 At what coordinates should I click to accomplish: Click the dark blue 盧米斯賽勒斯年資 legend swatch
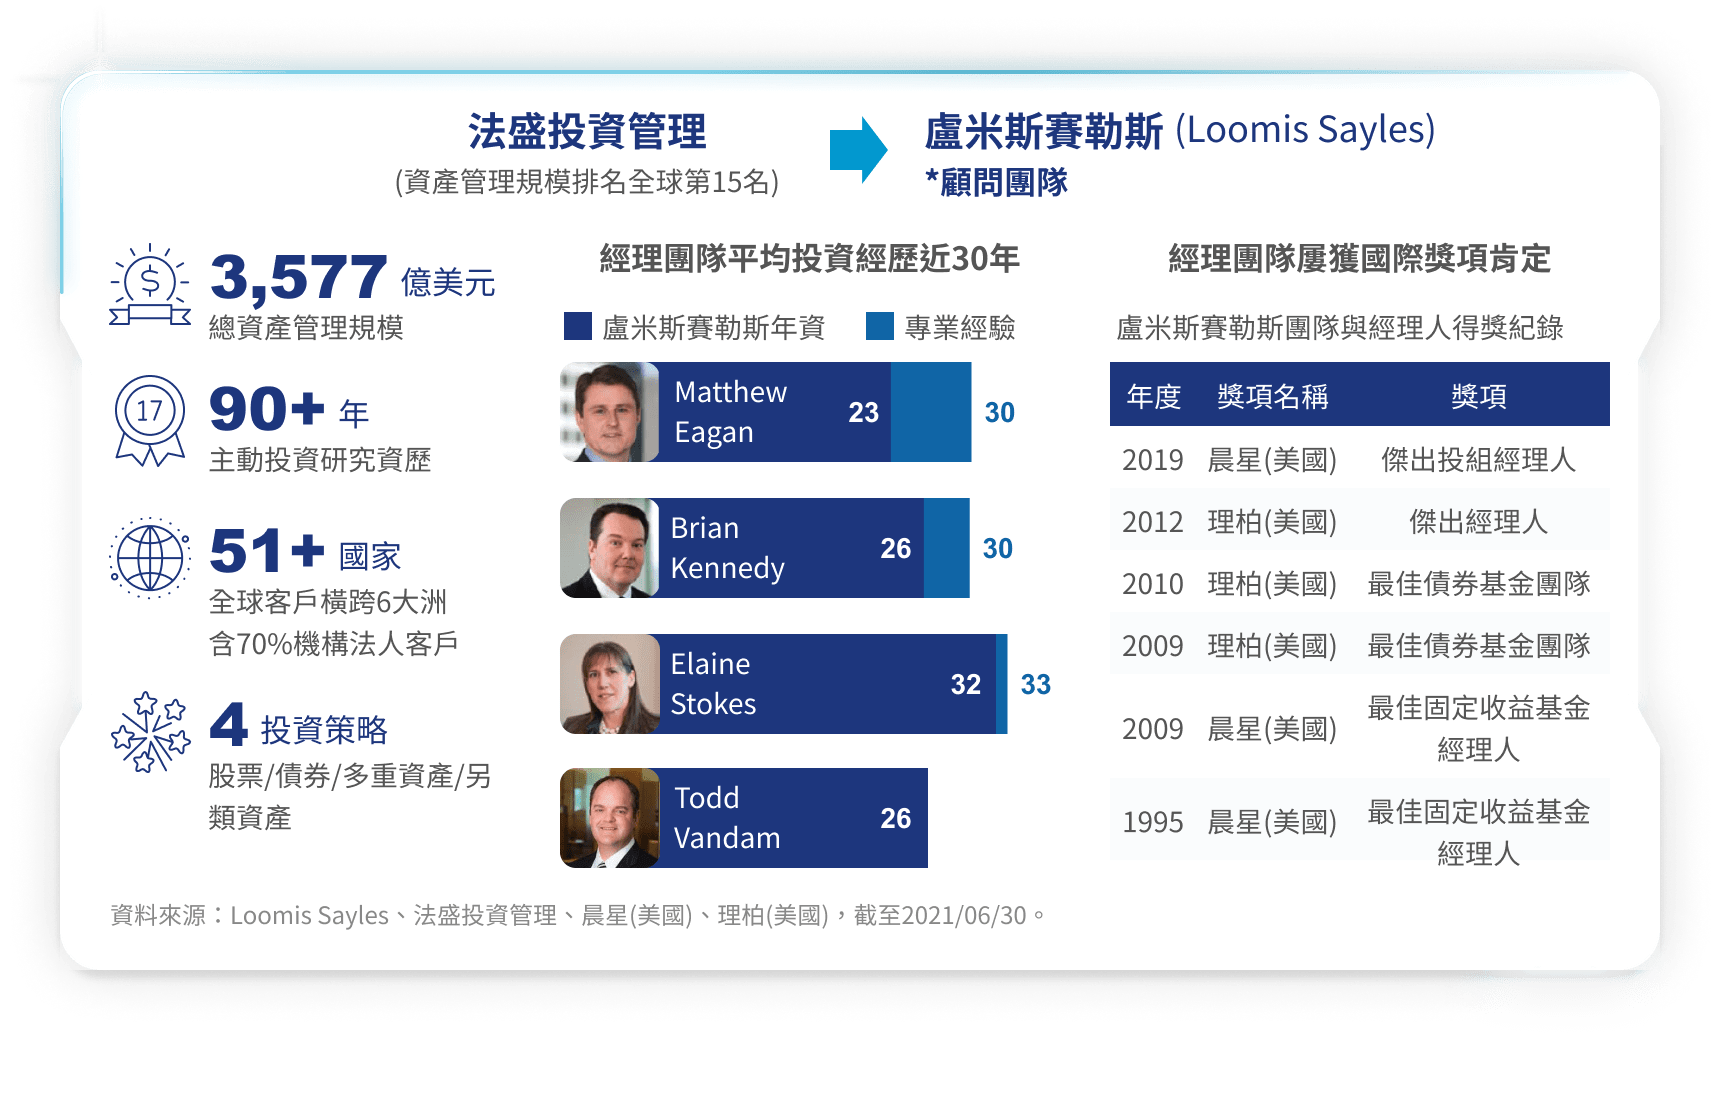578,326
